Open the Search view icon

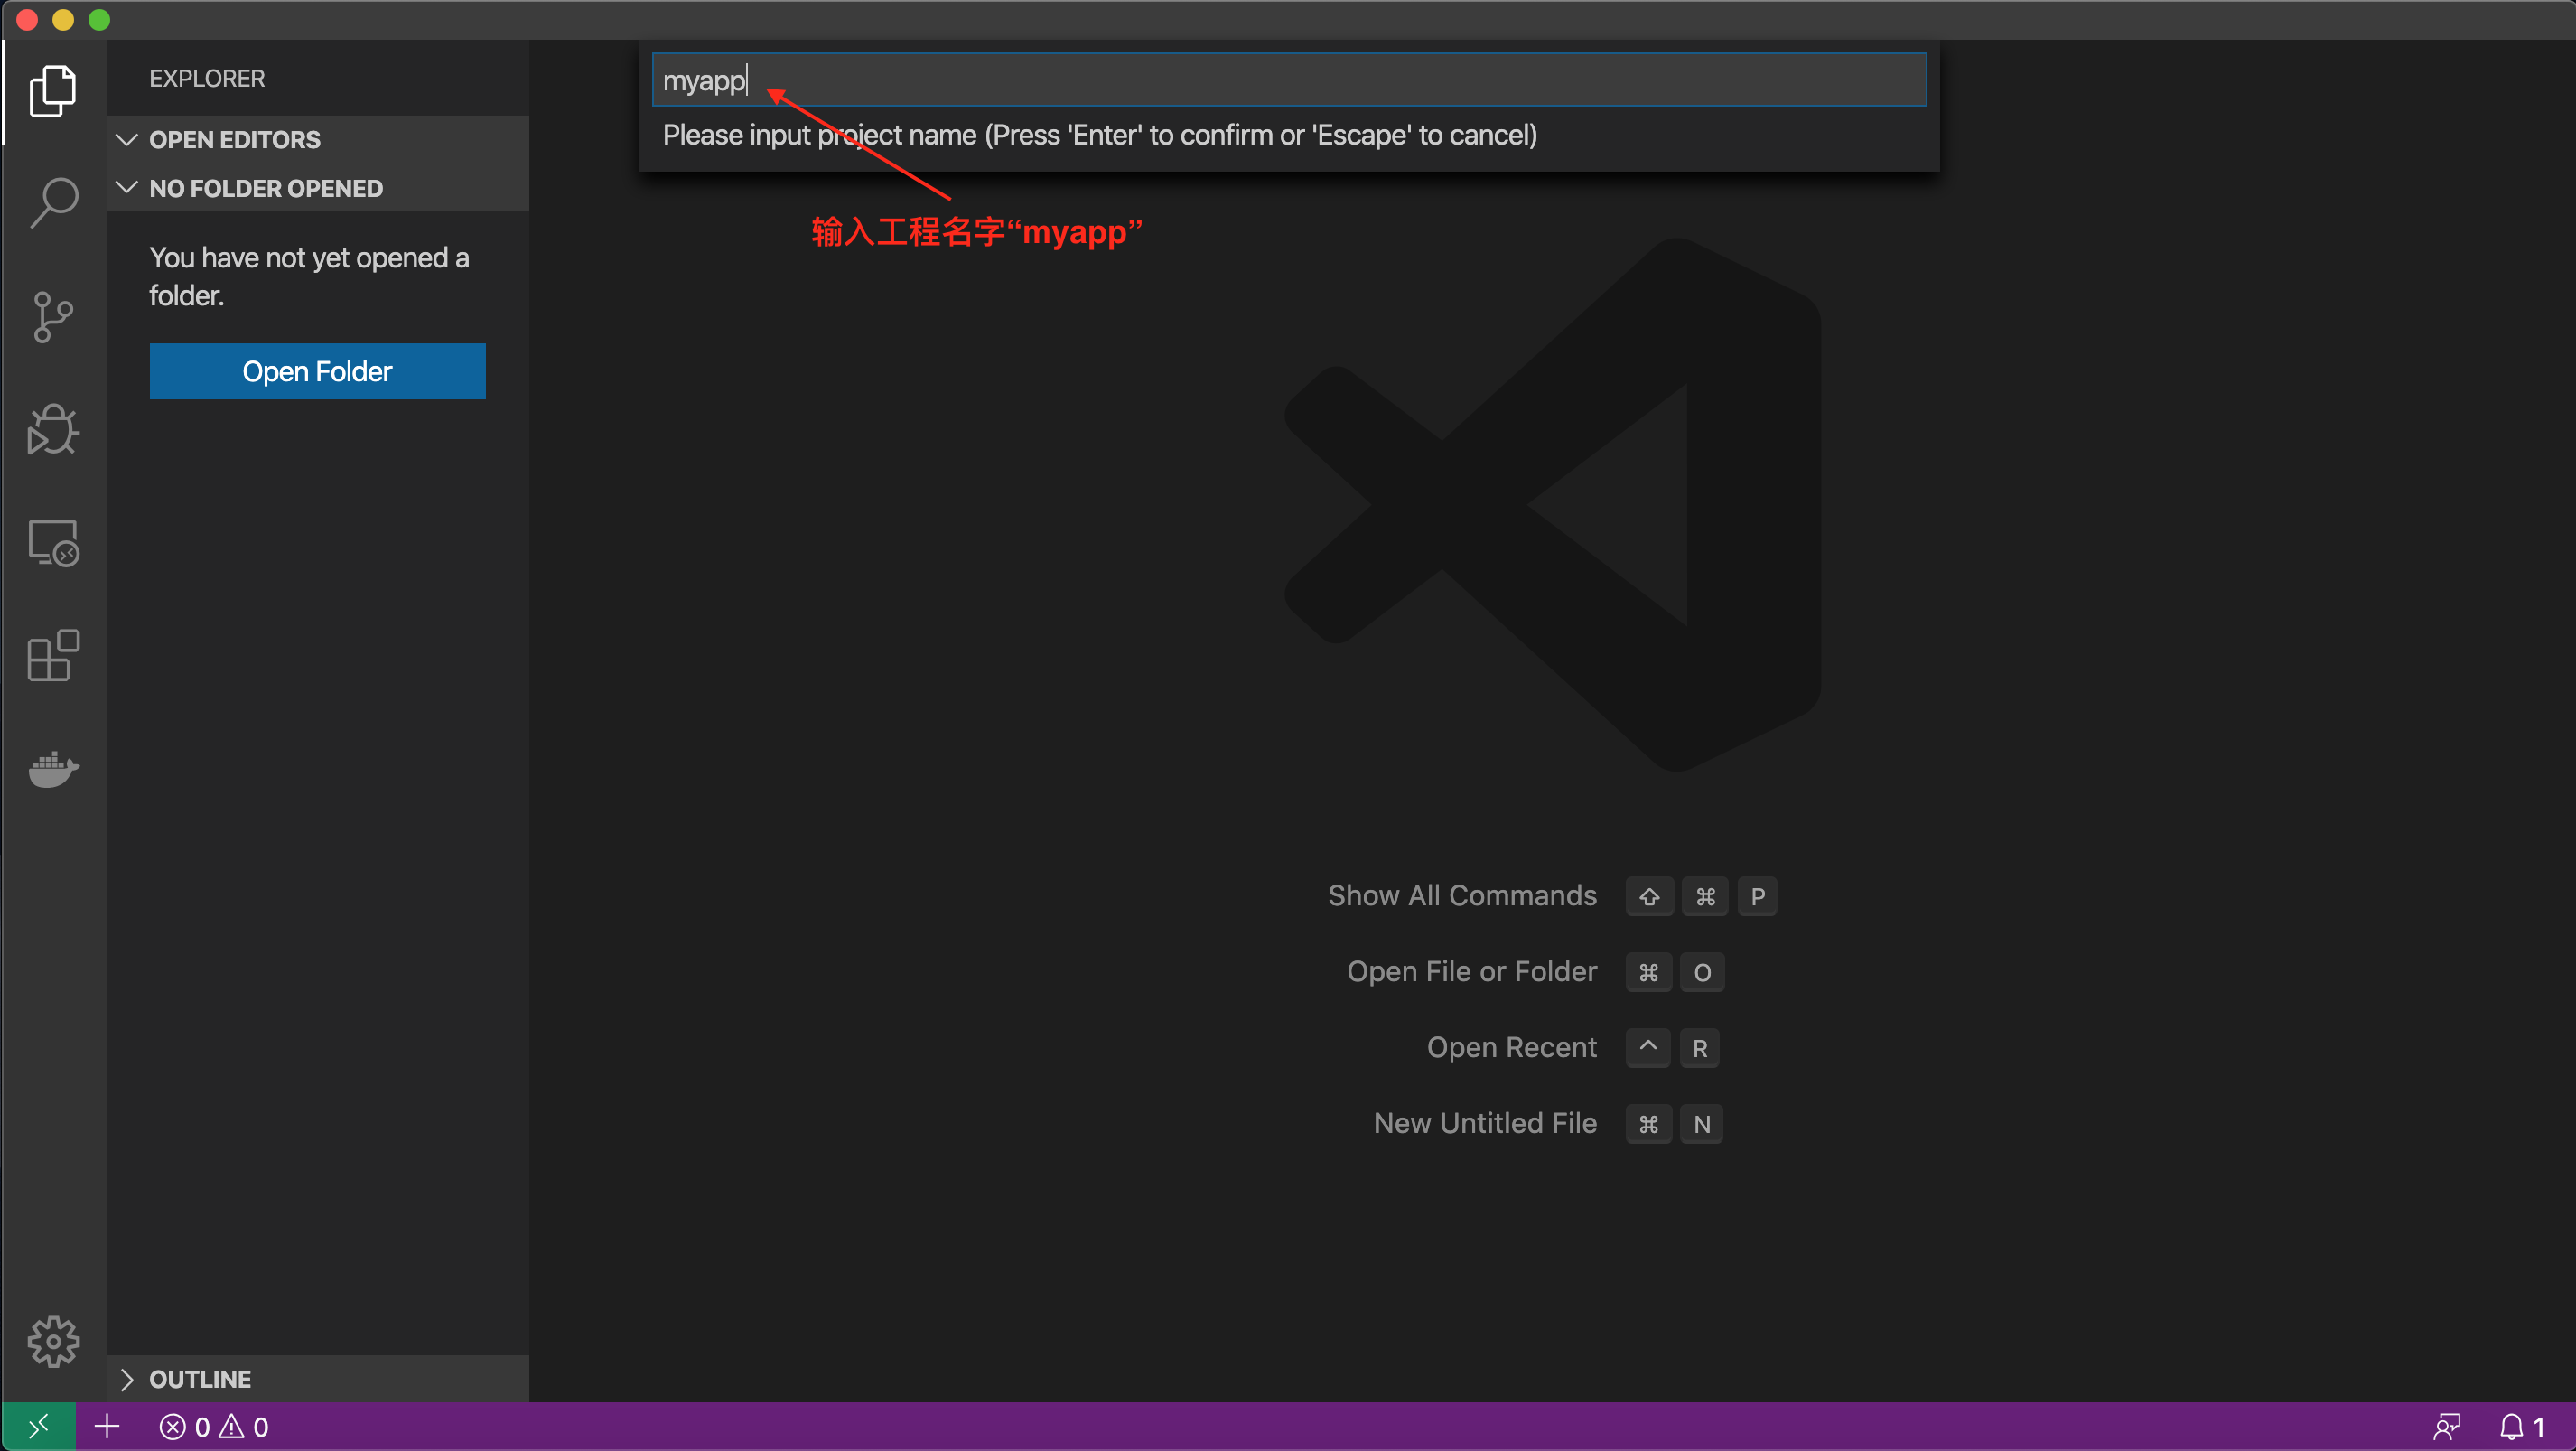click(53, 203)
